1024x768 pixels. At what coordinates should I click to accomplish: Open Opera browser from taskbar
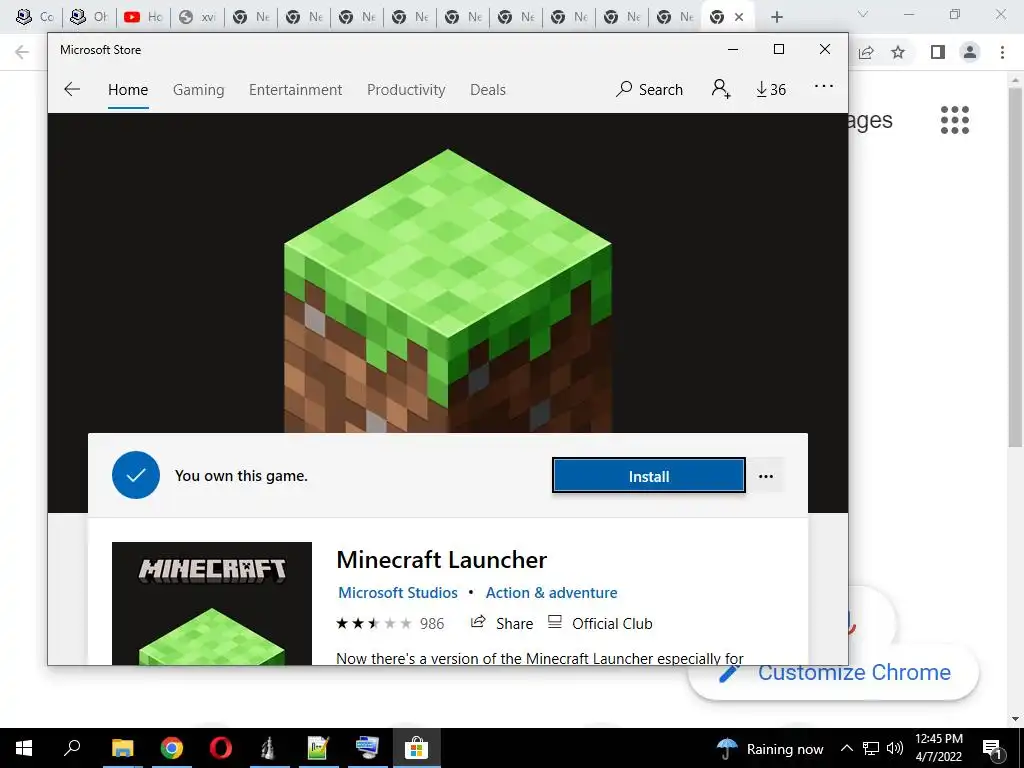coord(221,748)
